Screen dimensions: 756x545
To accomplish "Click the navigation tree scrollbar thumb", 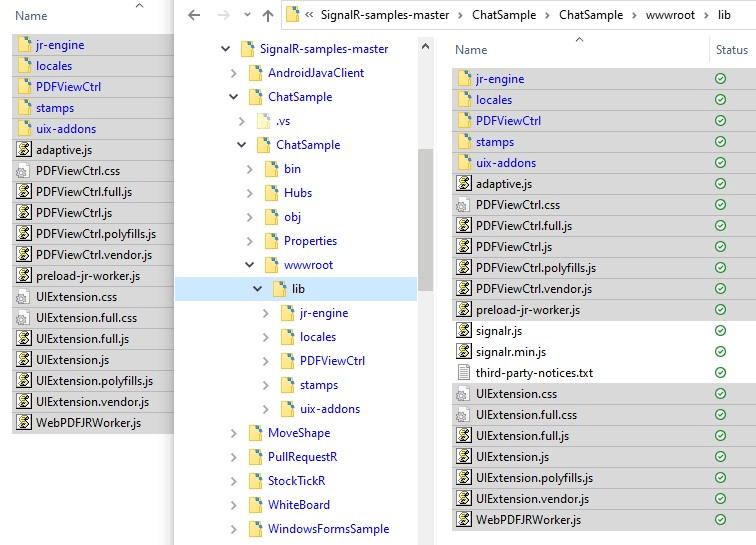I will point(425,219).
